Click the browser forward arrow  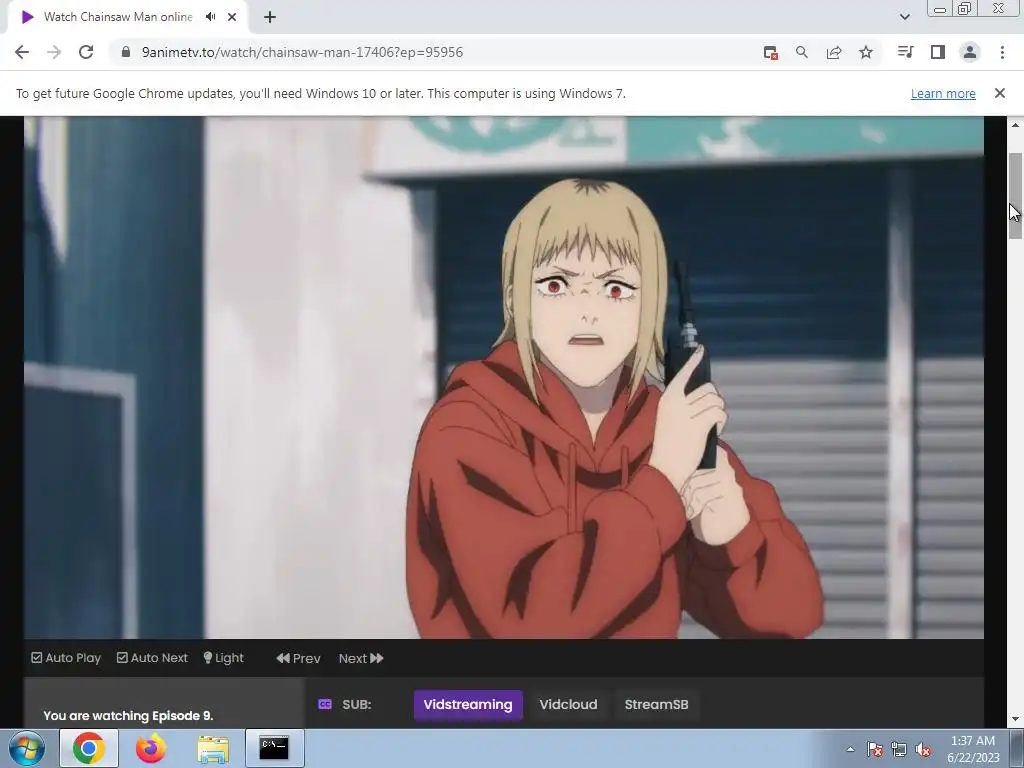click(x=54, y=52)
